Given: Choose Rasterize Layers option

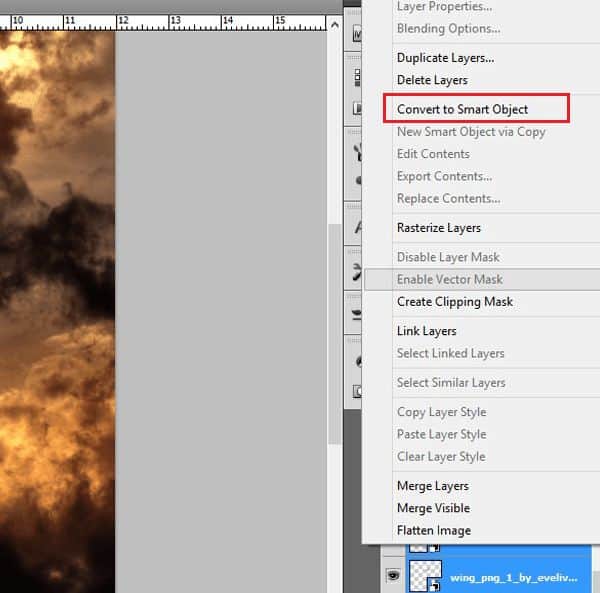Looking at the screenshot, I should pyautogui.click(x=438, y=228).
